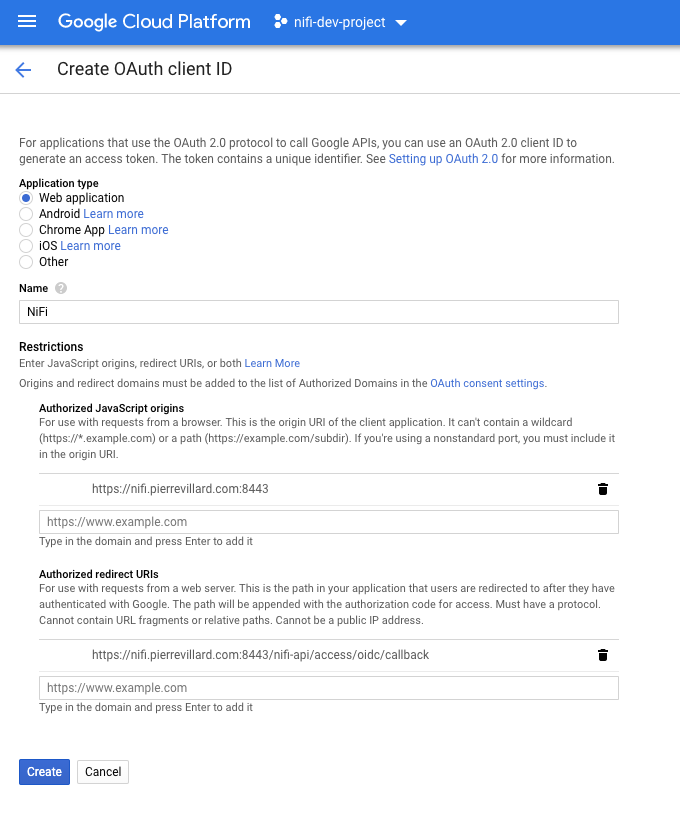The image size is (680, 834).
Task: Click the project hexagon icon beside nifi-dev-project
Action: click(x=281, y=22)
